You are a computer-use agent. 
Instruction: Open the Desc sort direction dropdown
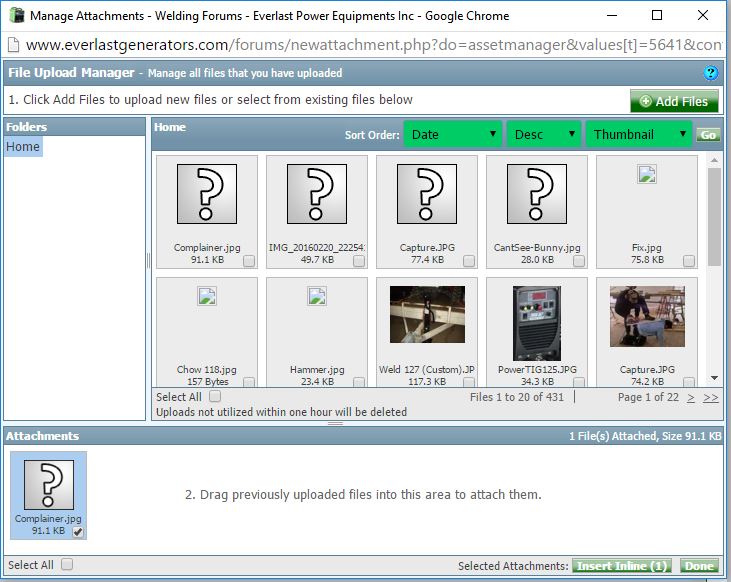pyautogui.click(x=543, y=135)
